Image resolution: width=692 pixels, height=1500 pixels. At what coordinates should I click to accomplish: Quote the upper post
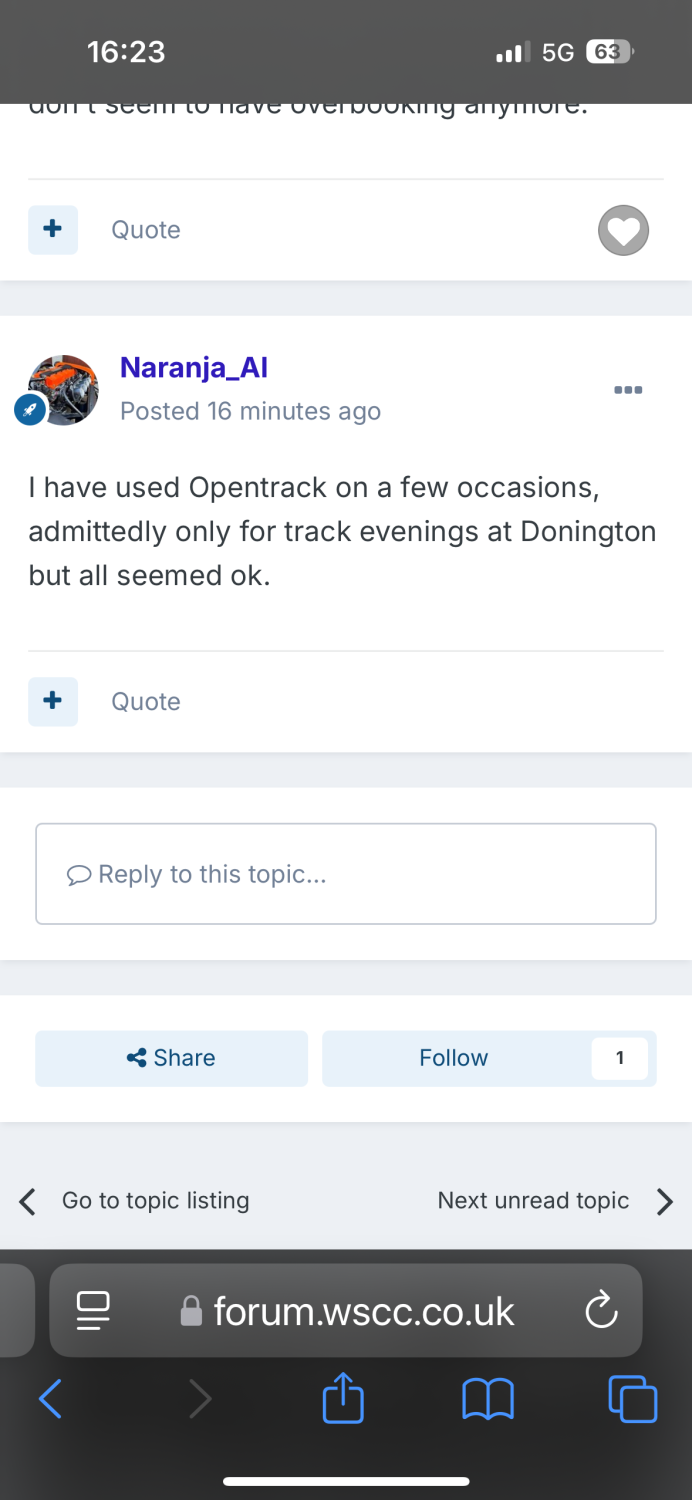tap(146, 230)
